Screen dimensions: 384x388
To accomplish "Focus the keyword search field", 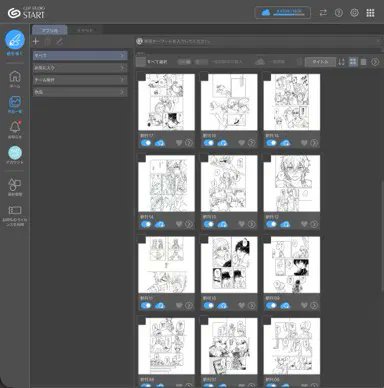I will coord(260,41).
